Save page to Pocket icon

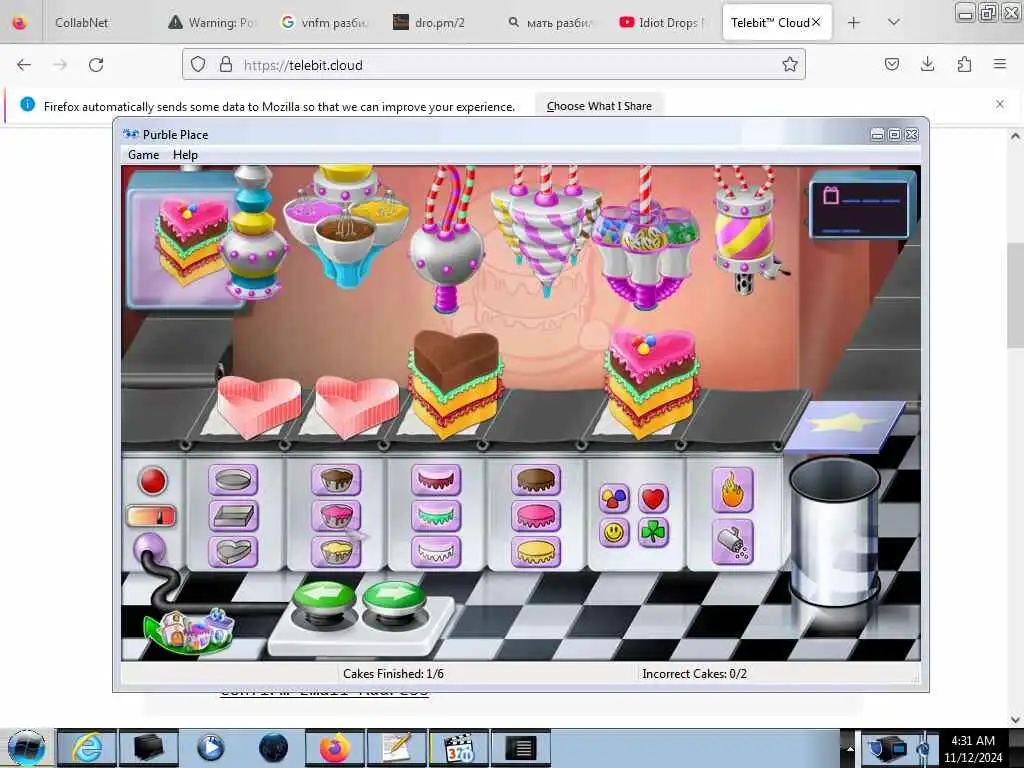click(891, 64)
